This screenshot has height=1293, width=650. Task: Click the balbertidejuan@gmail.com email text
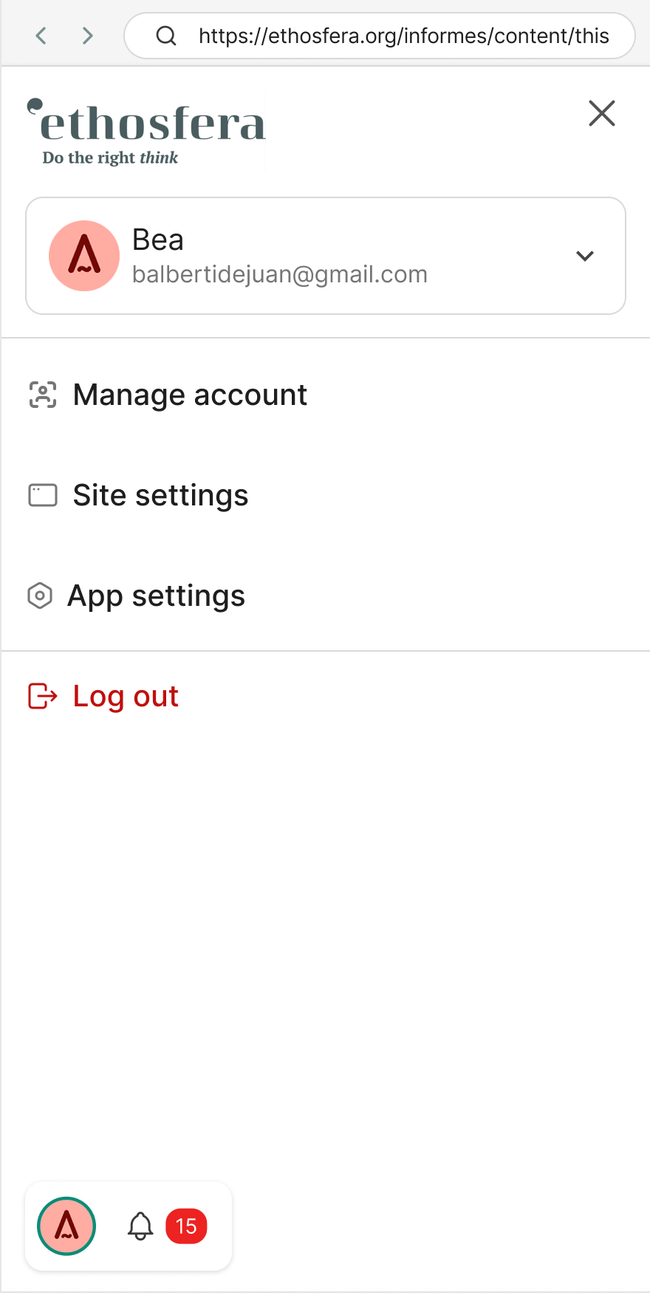pos(280,274)
